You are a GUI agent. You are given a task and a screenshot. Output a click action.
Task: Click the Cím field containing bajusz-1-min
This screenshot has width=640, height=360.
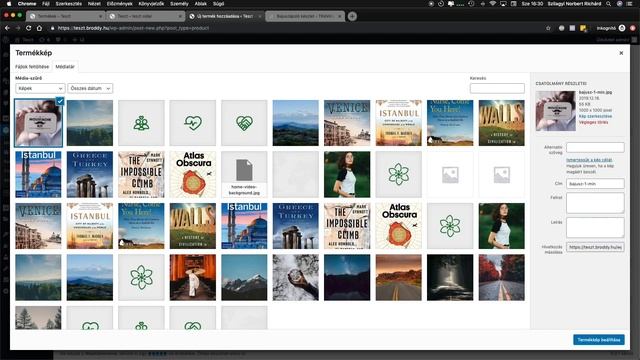(x=595, y=184)
